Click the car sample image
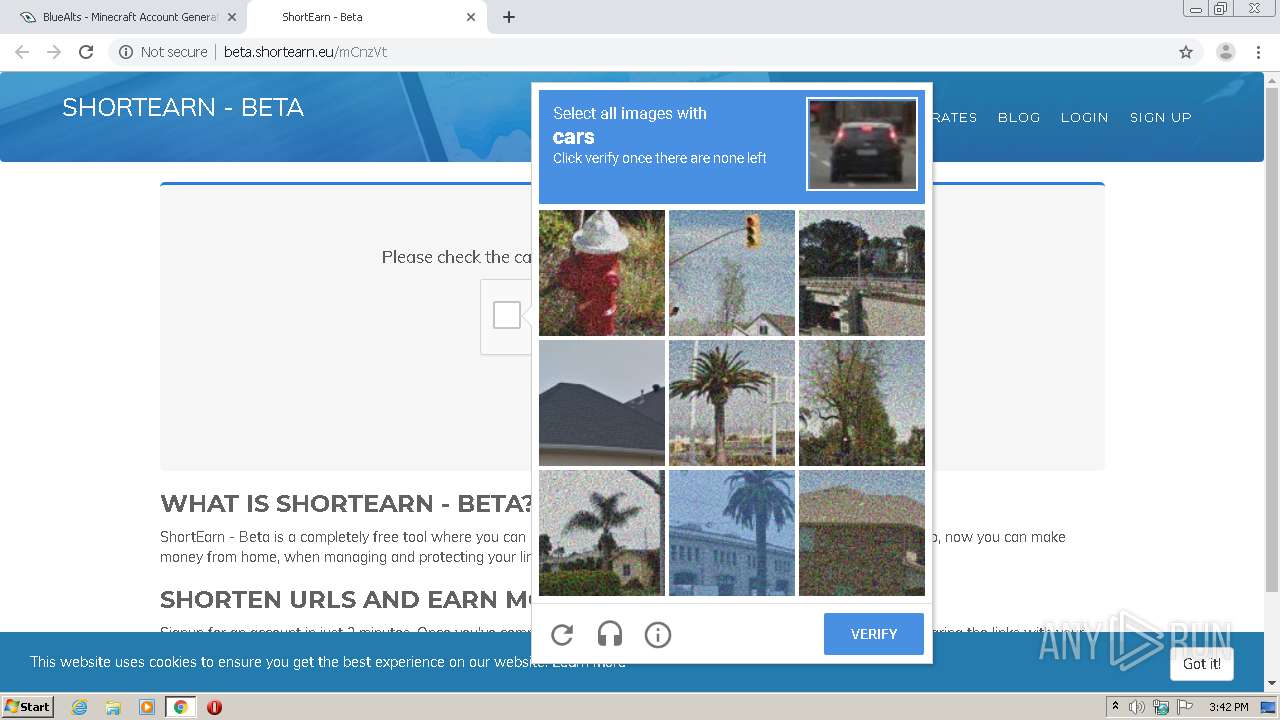The height and width of the screenshot is (720, 1280). (x=862, y=144)
